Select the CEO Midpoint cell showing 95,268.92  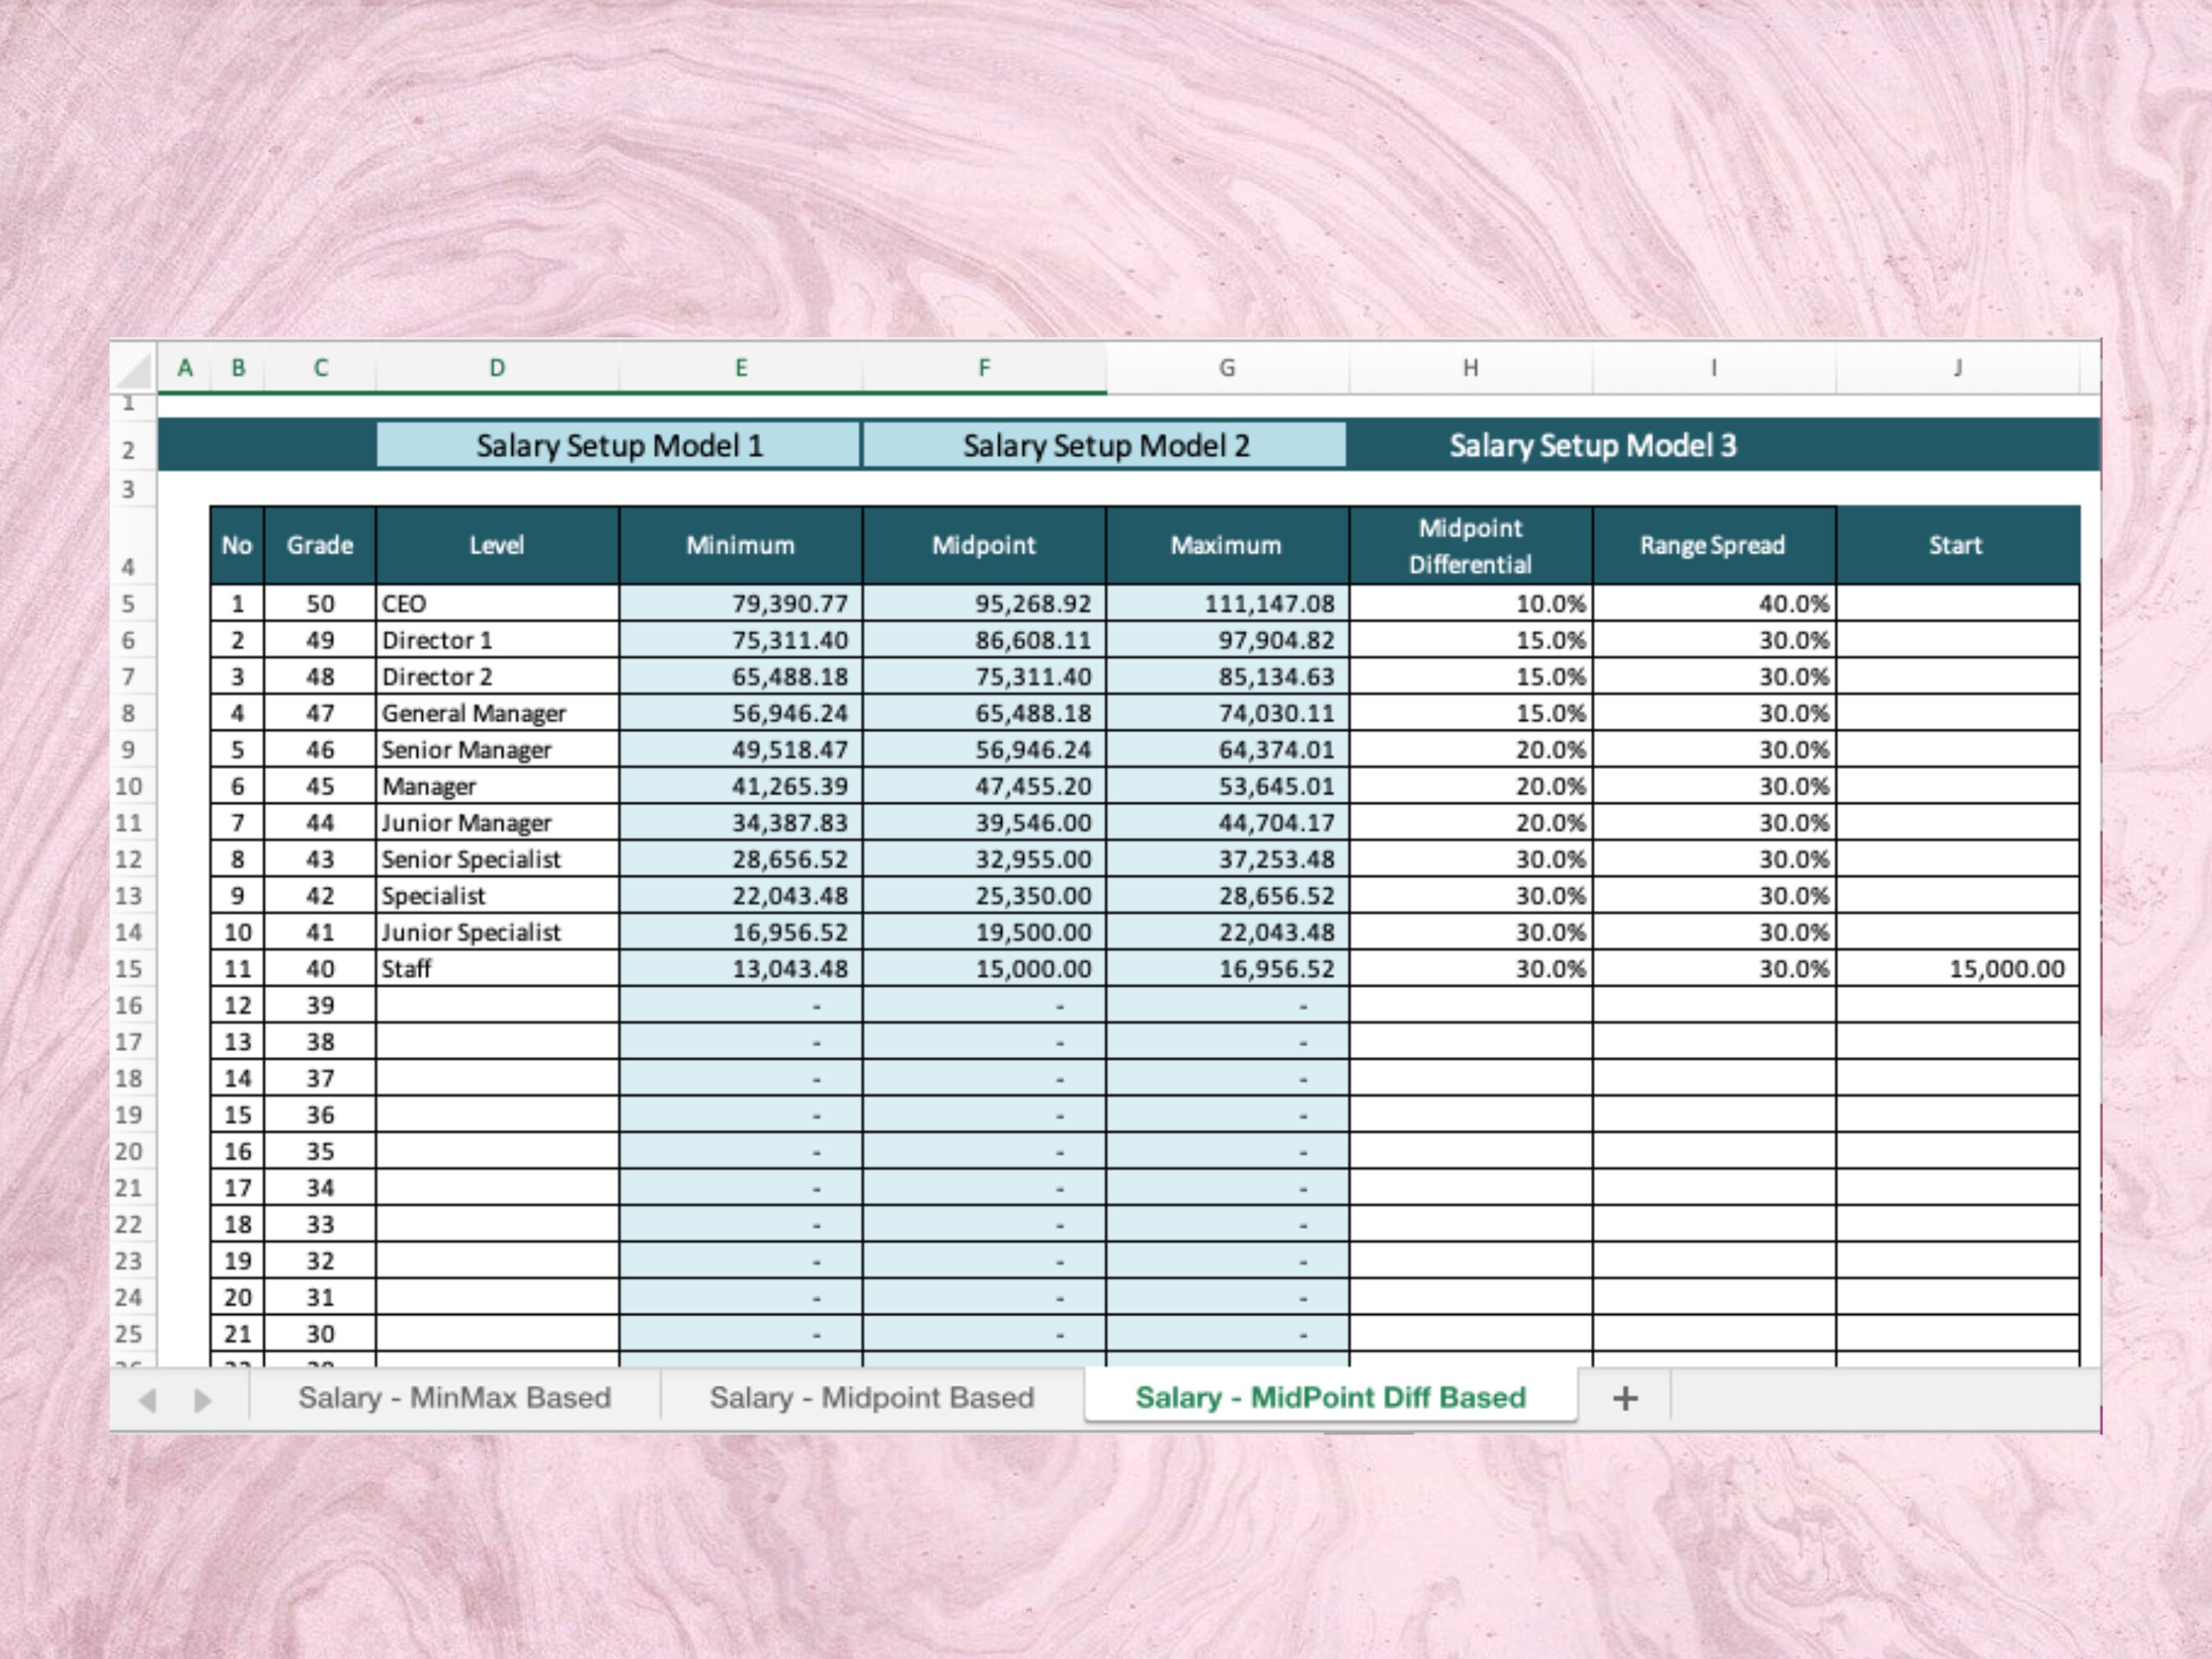point(985,603)
